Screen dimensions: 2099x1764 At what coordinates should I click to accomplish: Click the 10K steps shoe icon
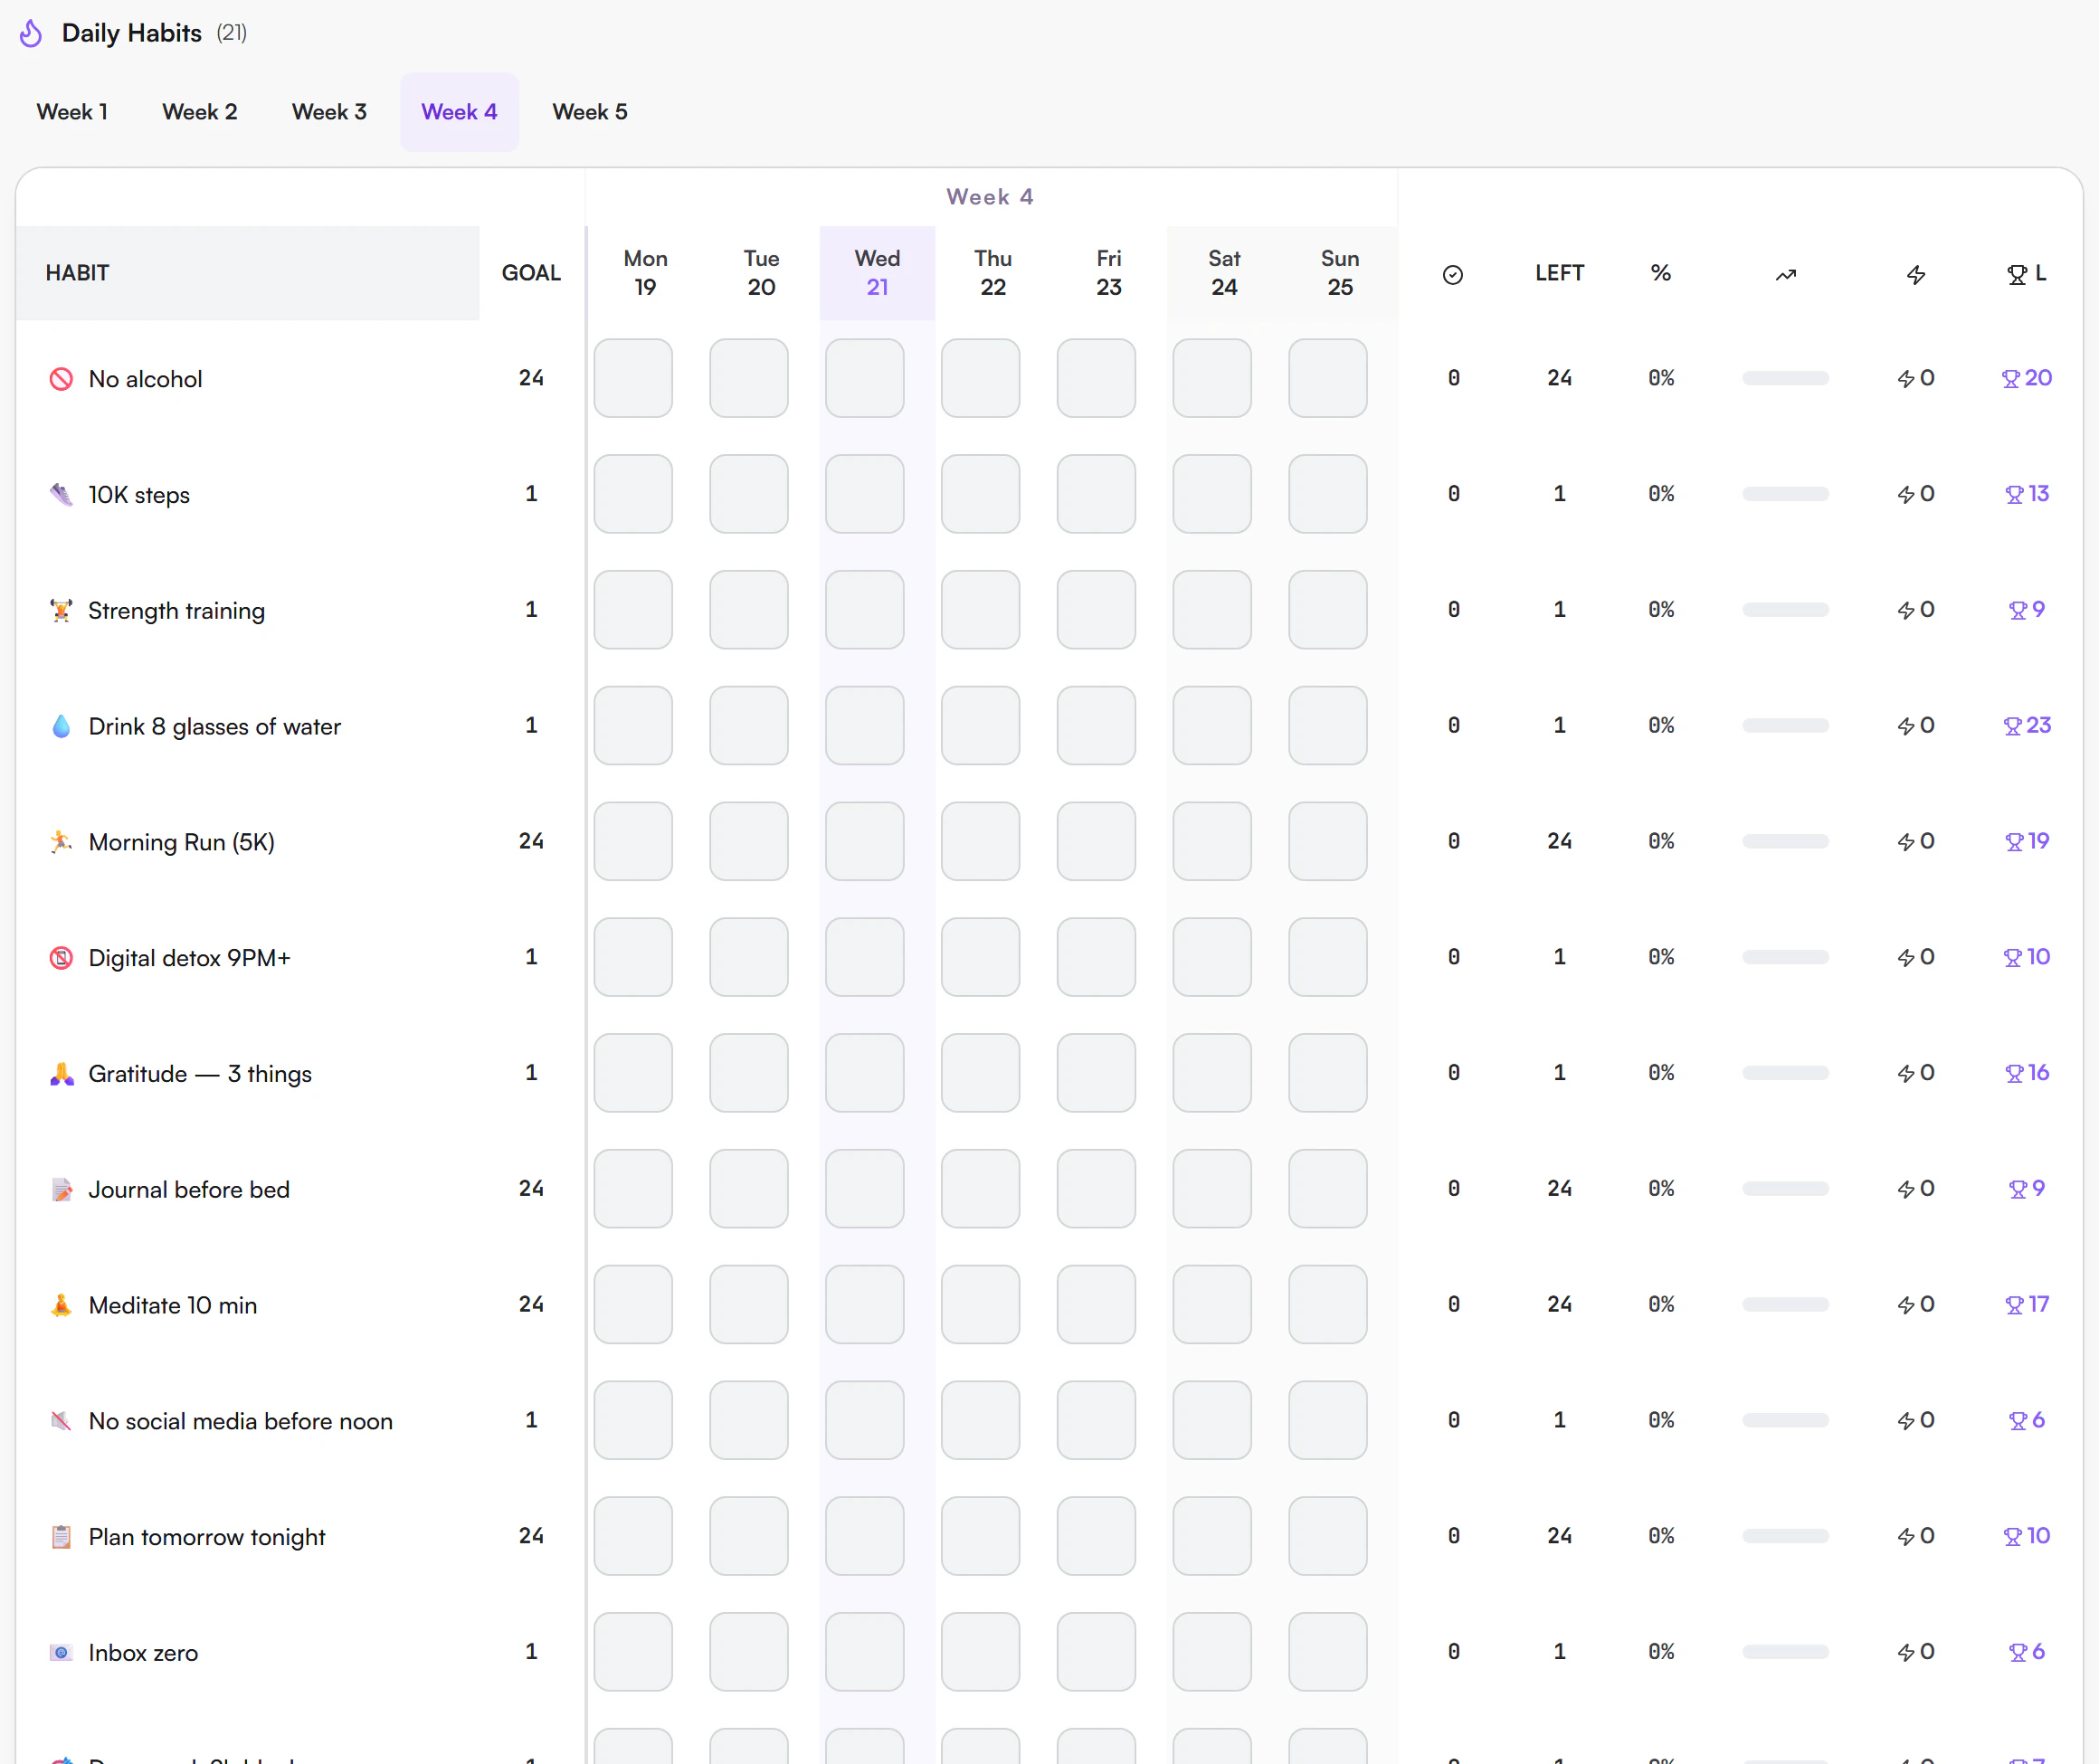[x=61, y=495]
